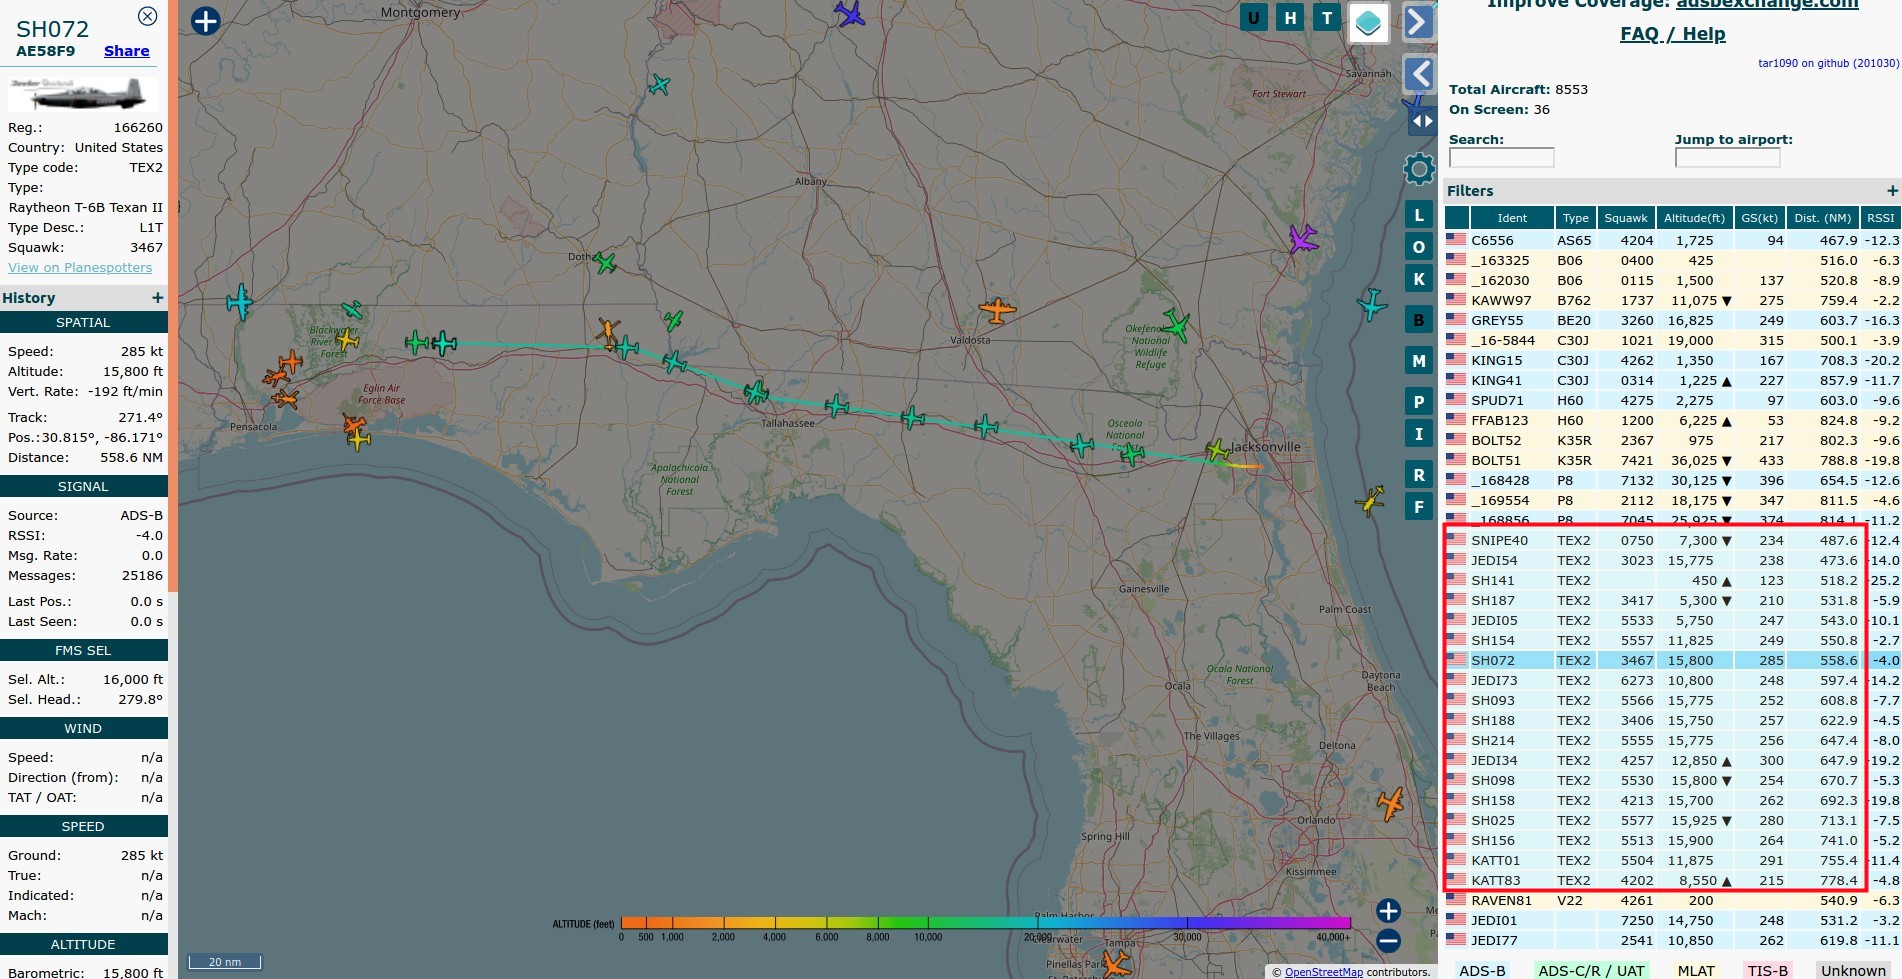Image resolution: width=1902 pixels, height=979 pixels.
Task: Sort table by Squawk column
Action: click(x=1626, y=218)
